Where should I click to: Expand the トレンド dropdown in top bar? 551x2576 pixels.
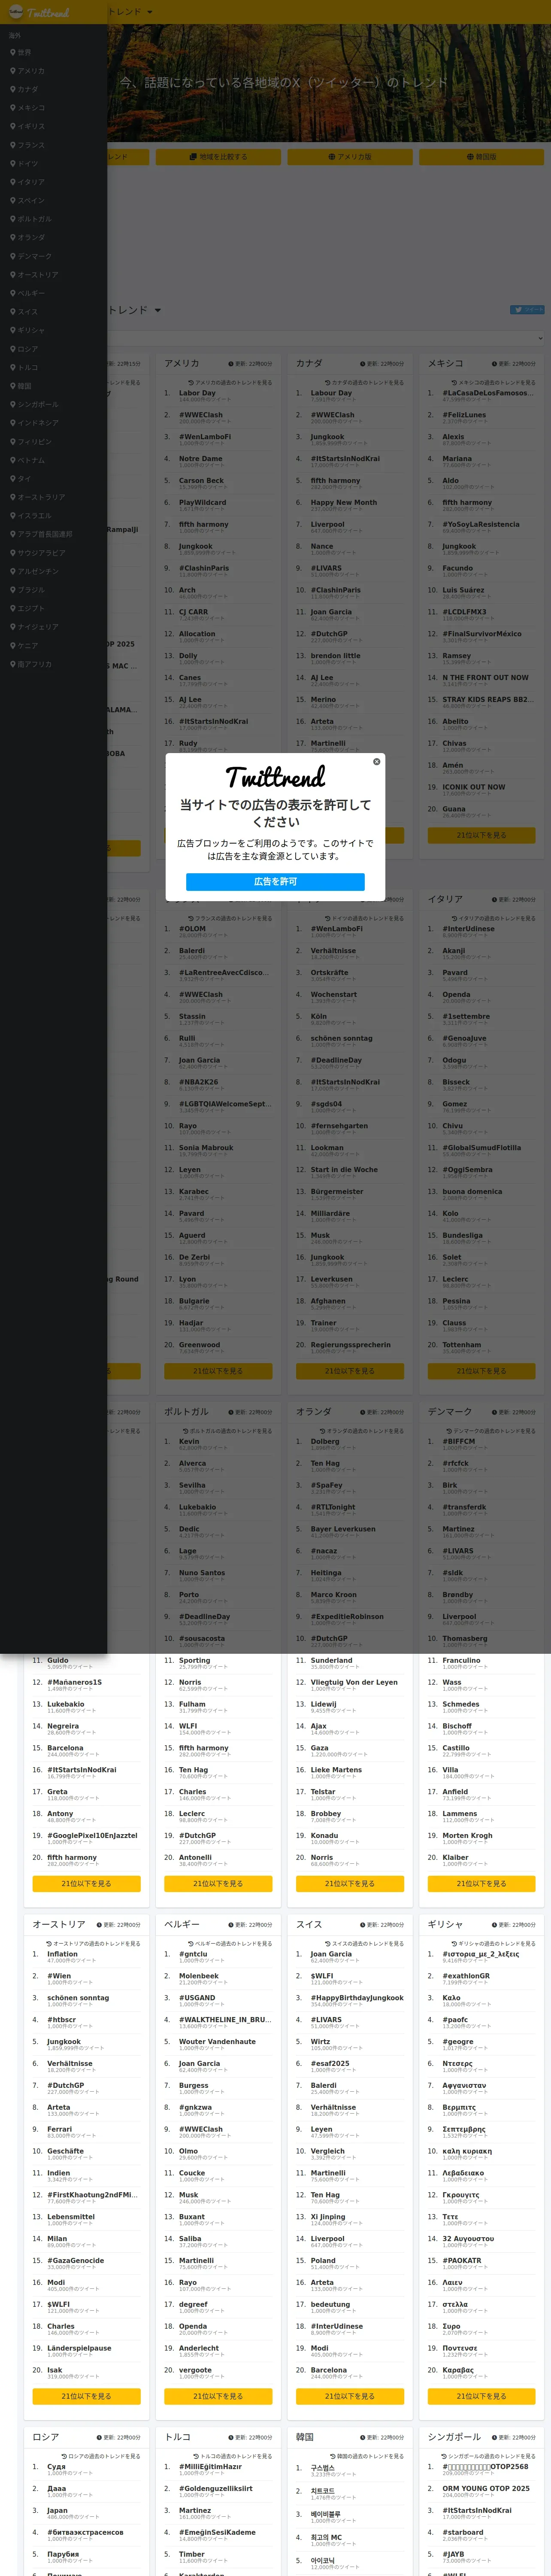[x=130, y=12]
